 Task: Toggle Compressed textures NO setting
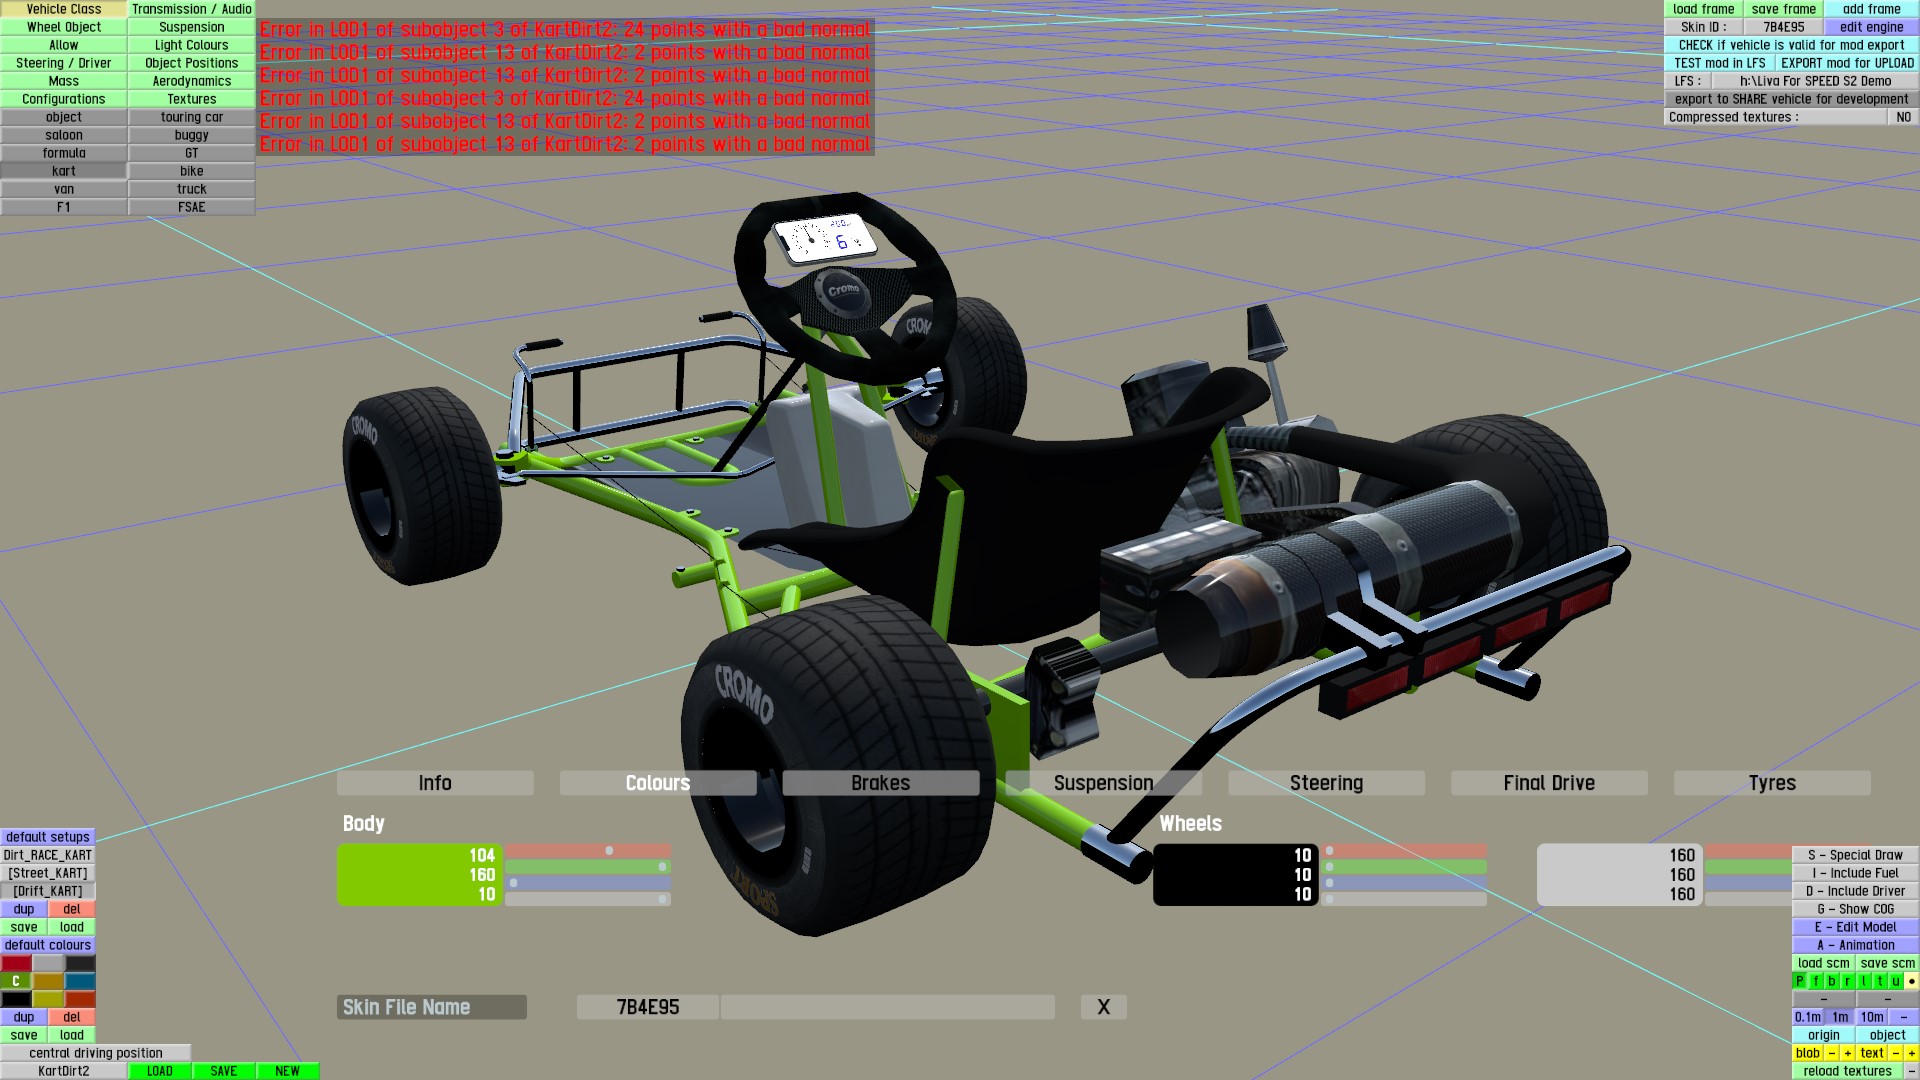pos(1903,117)
